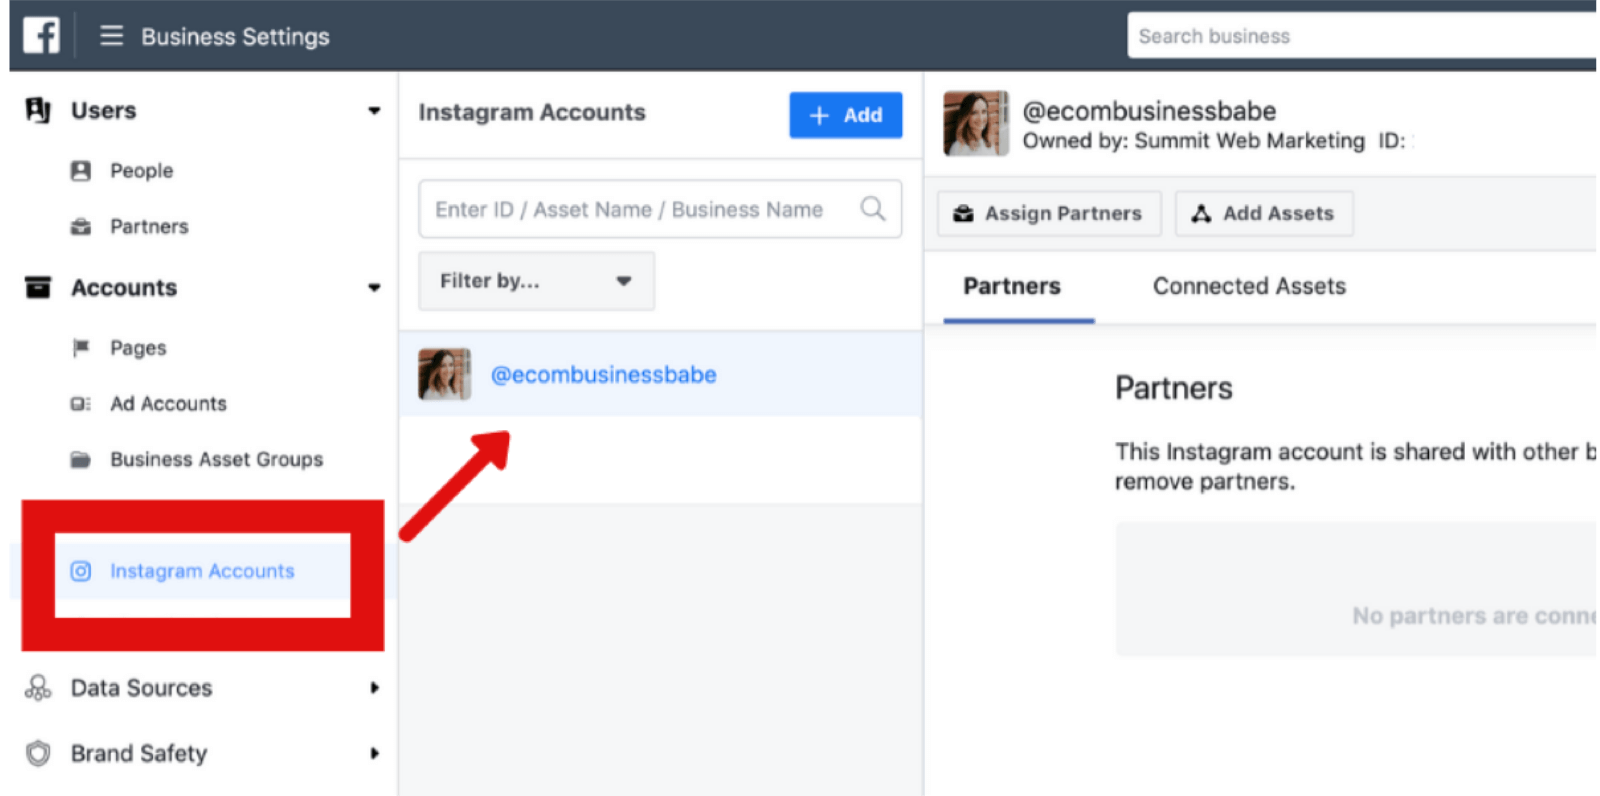Expand the Data Sources section arrow

374,688
